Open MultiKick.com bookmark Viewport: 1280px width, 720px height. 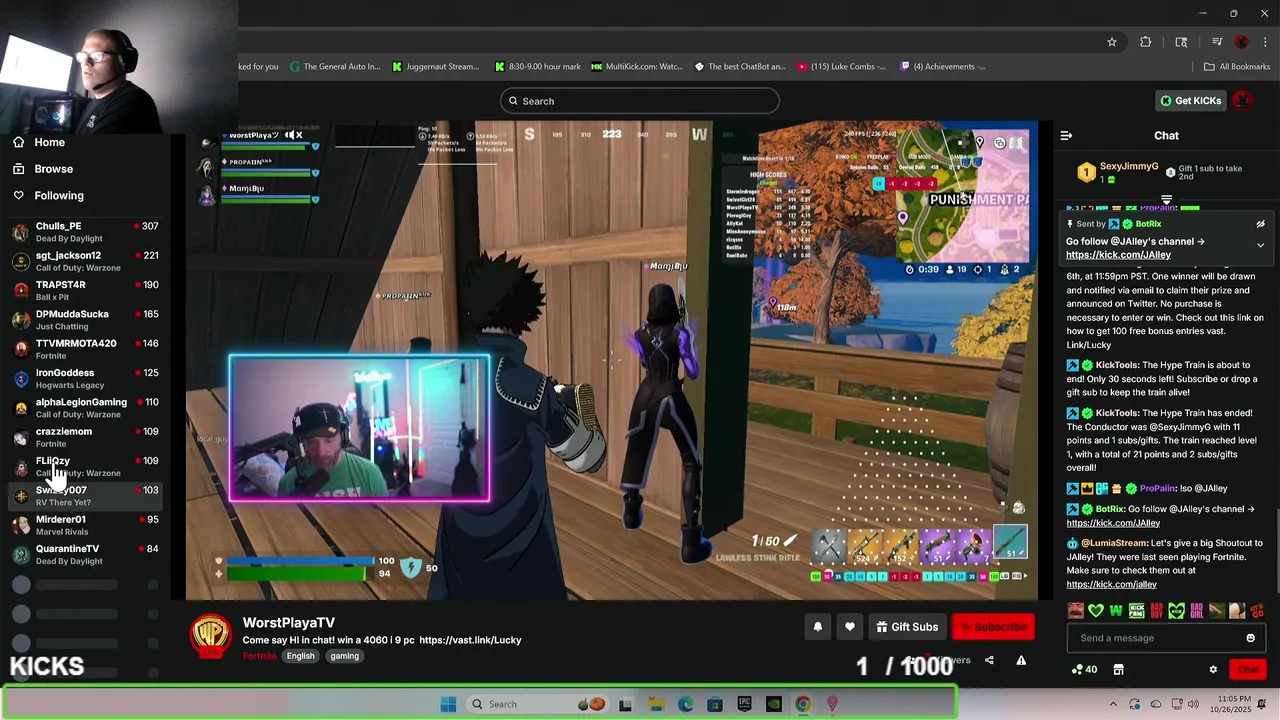(636, 67)
